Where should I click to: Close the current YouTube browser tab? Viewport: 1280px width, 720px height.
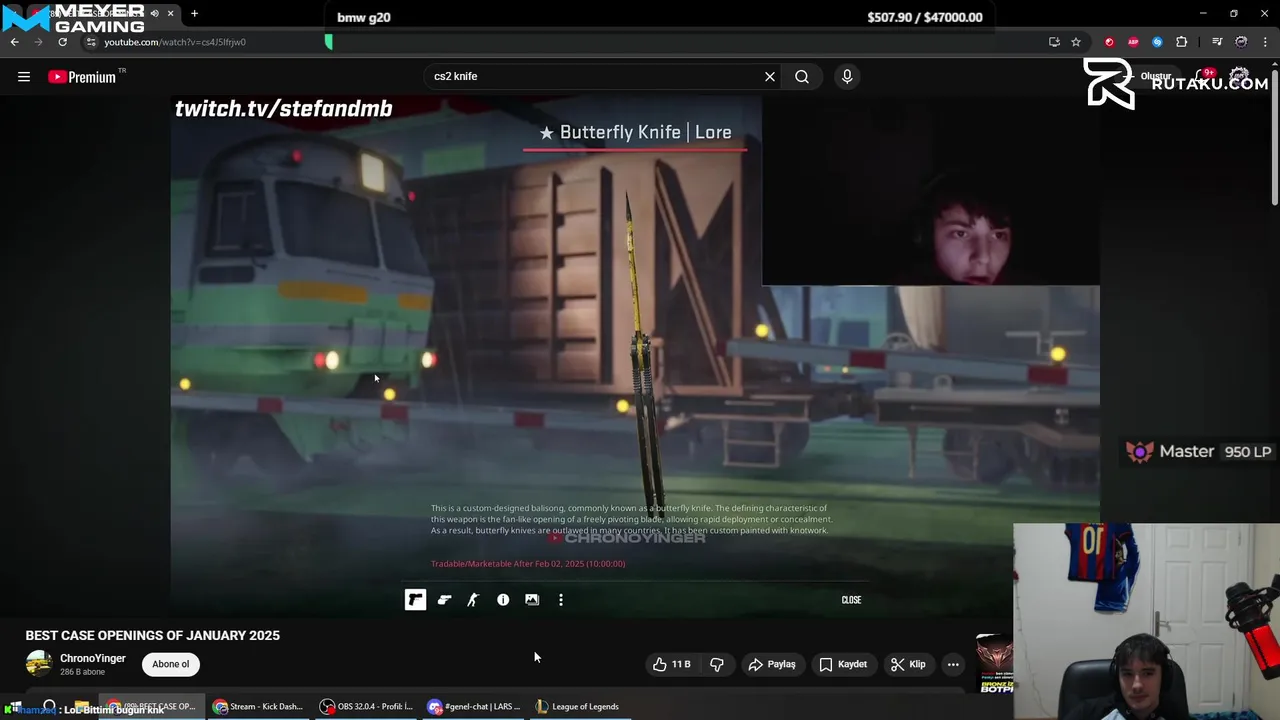coord(170,14)
